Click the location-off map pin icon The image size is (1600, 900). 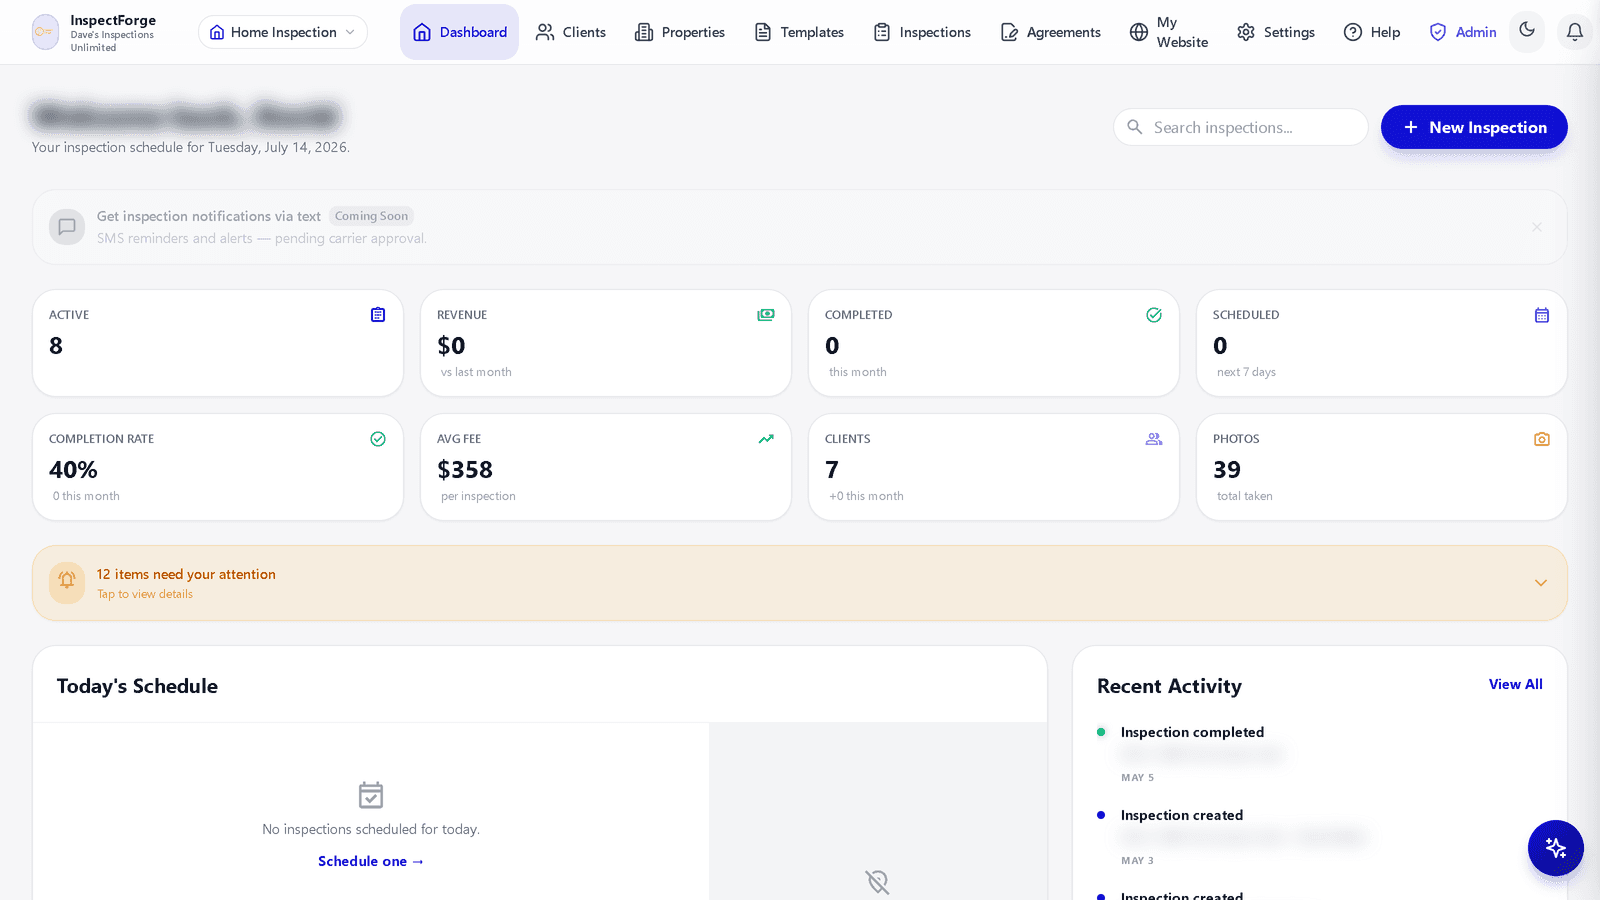click(x=877, y=881)
